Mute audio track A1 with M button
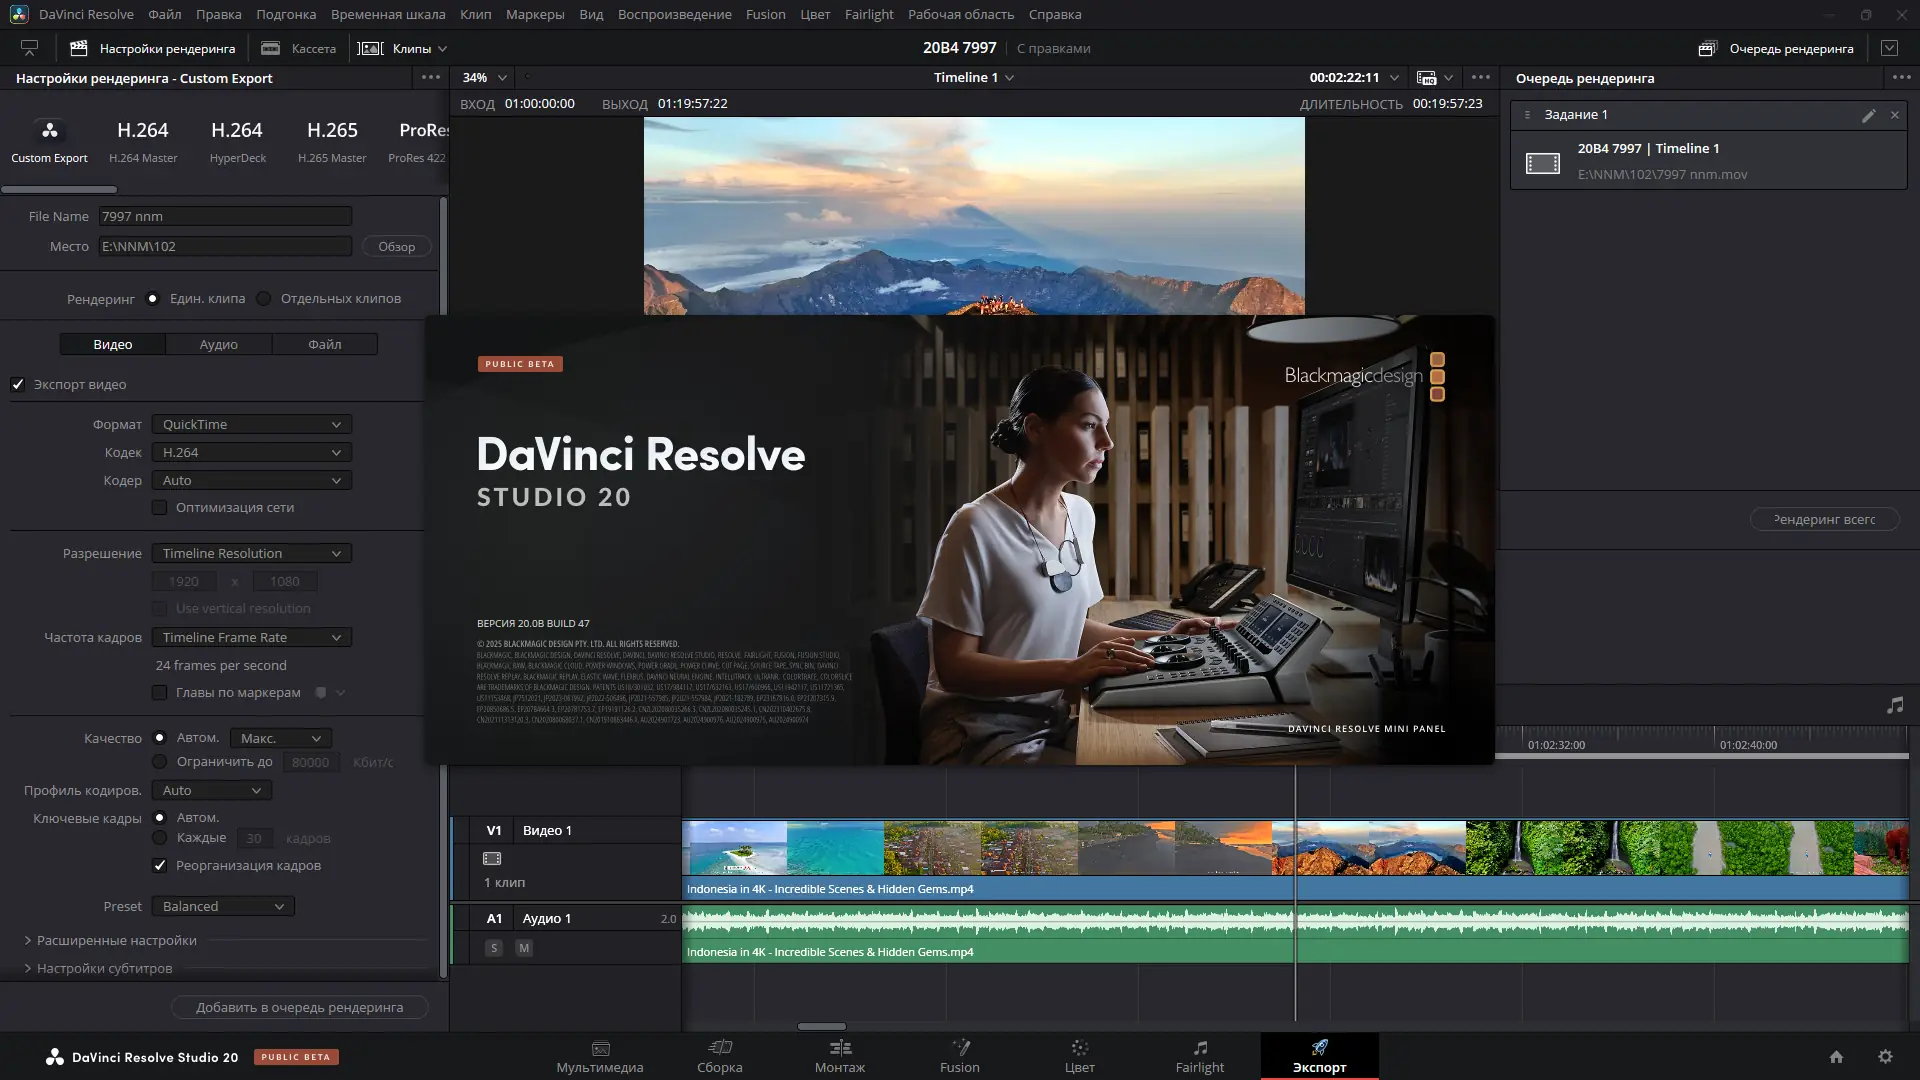Viewport: 1920px width, 1080px height. click(524, 948)
